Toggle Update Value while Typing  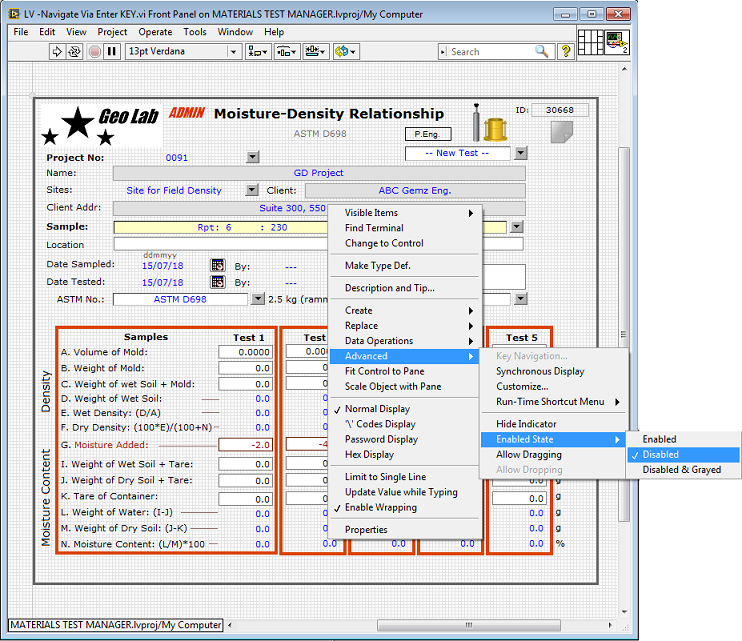coord(401,492)
